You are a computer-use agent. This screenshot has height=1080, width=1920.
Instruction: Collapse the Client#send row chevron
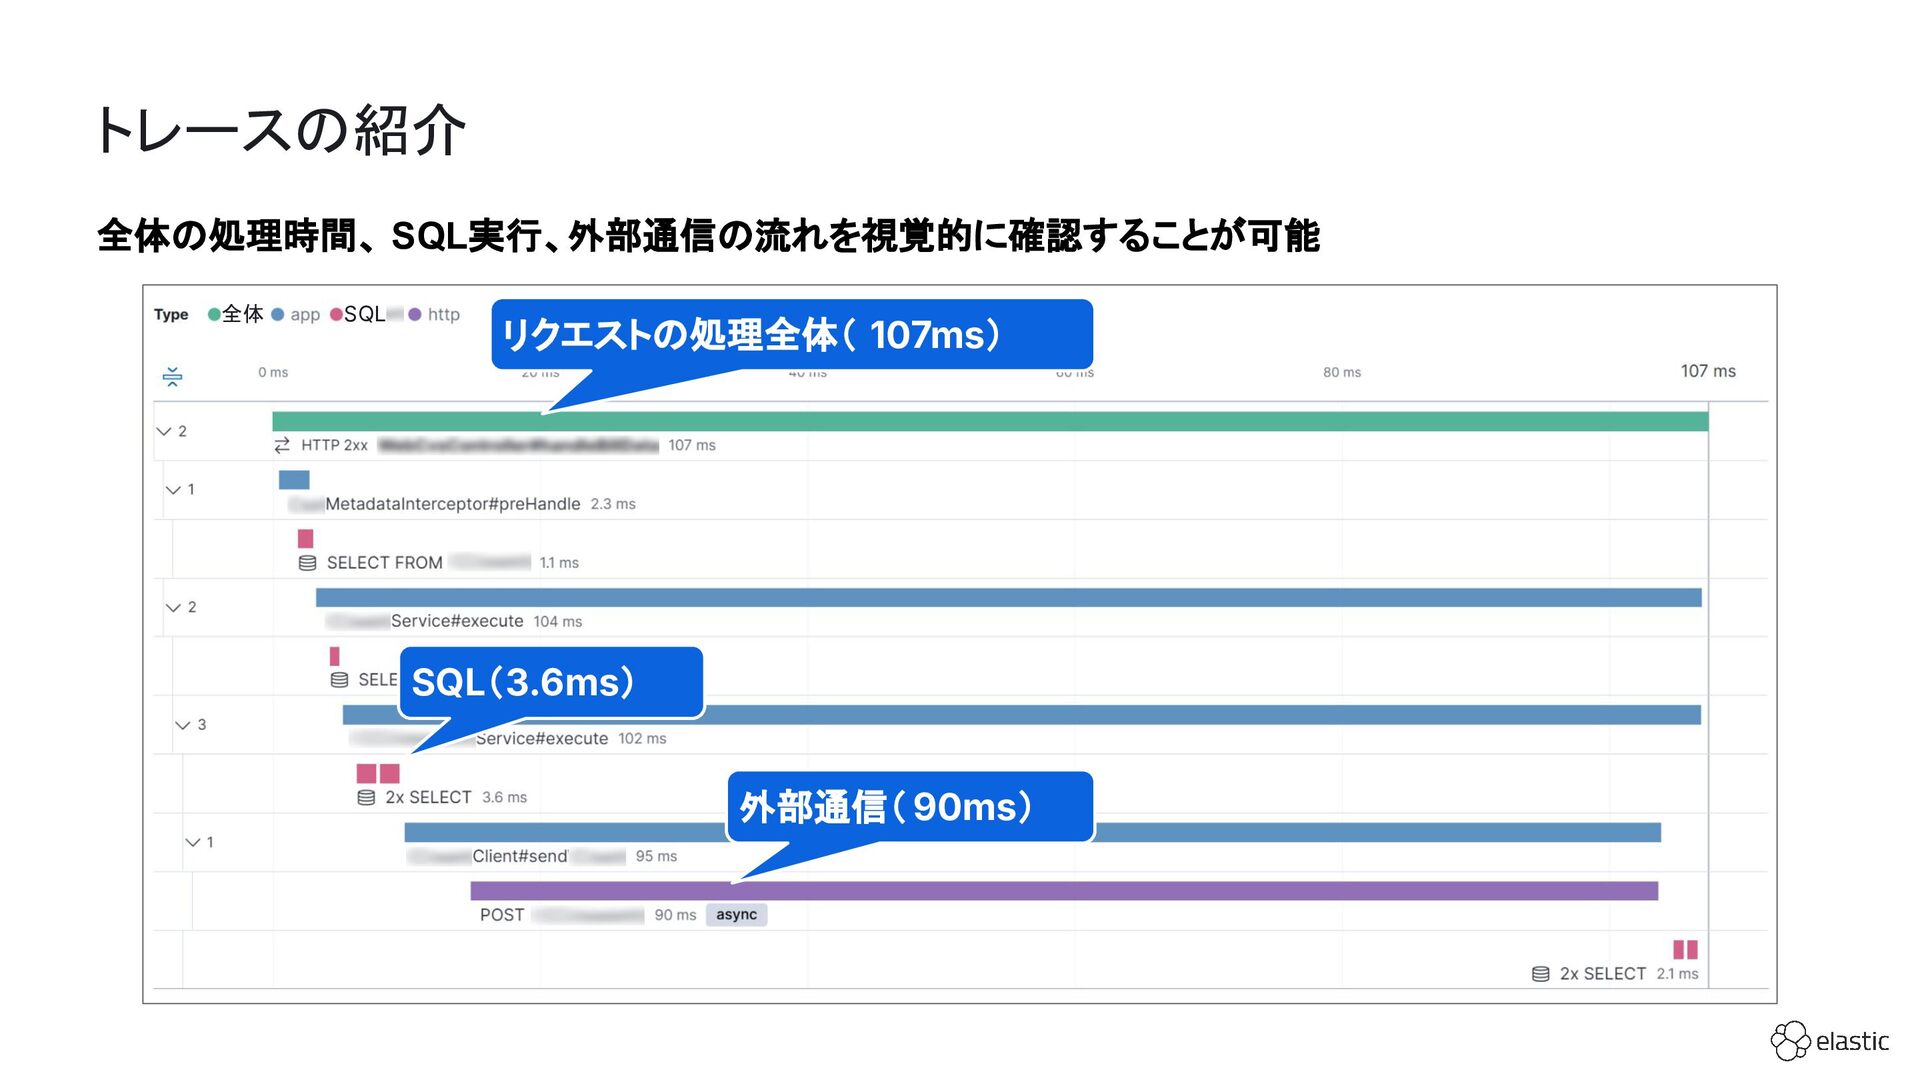pos(193,842)
